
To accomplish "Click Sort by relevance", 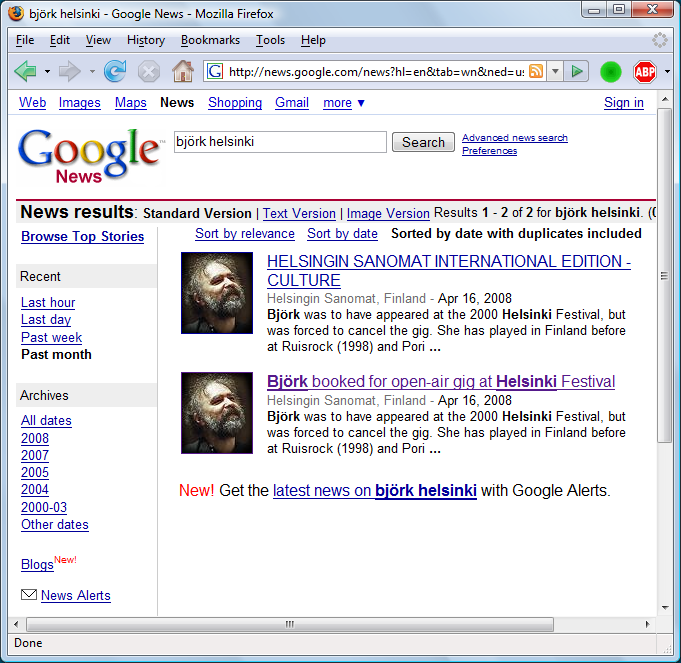I will pos(245,234).
